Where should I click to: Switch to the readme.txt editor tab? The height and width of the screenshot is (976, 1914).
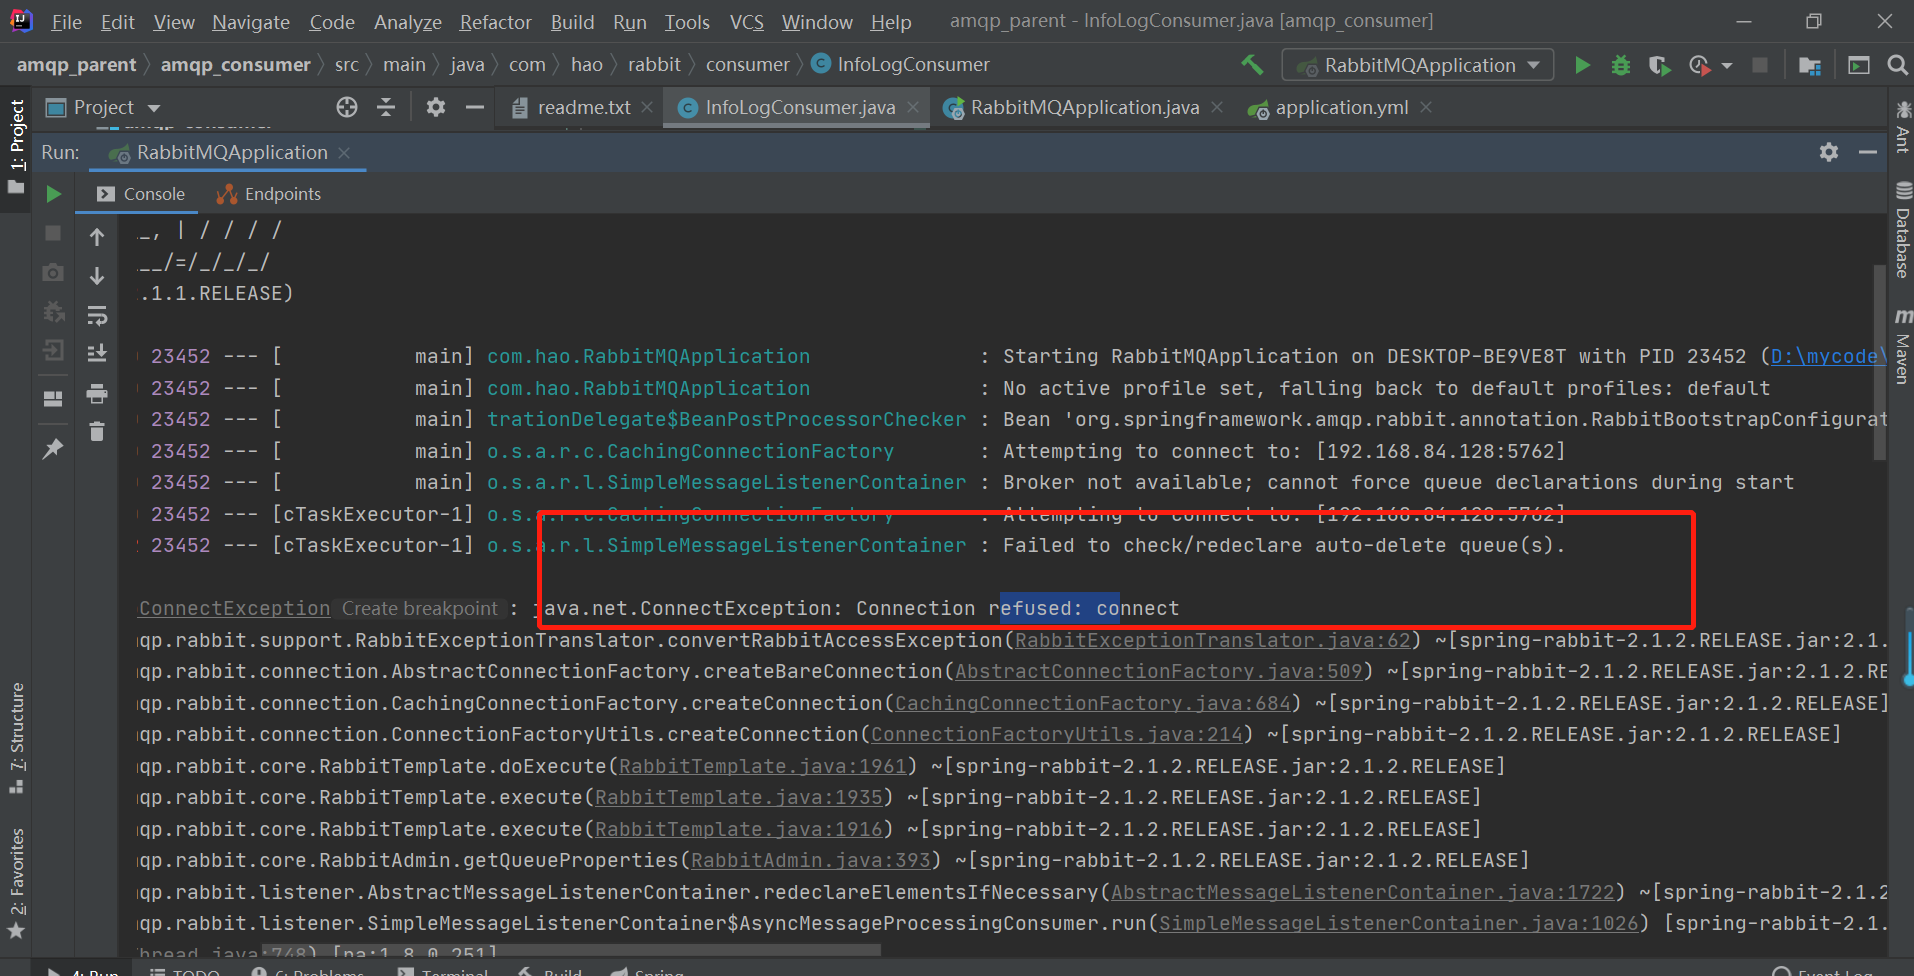click(584, 107)
